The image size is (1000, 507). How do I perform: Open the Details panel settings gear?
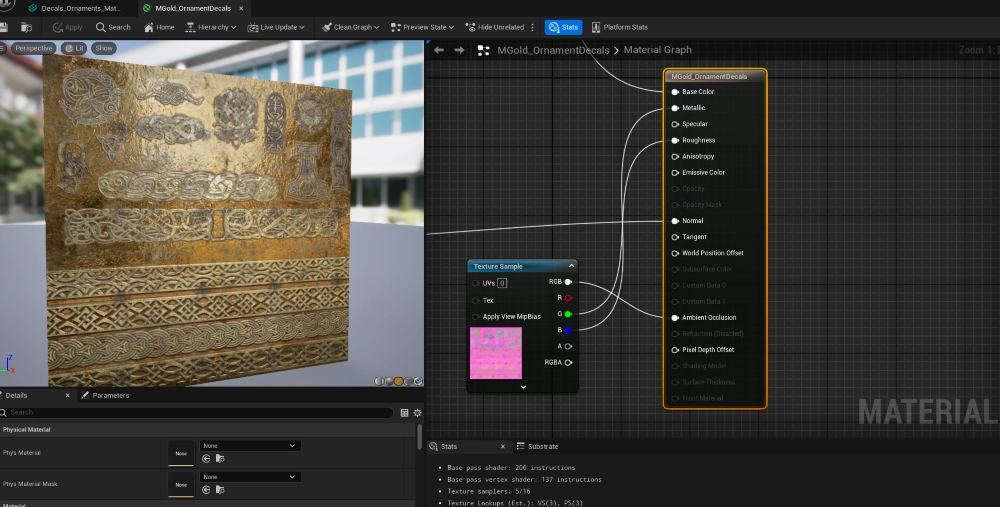pos(417,412)
